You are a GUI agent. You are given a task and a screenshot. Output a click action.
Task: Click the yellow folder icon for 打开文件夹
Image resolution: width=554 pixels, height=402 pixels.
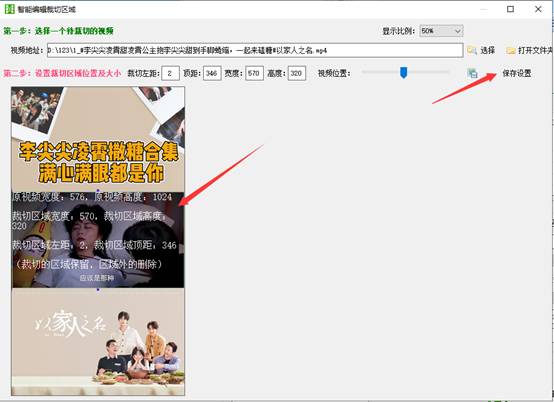[x=511, y=51]
